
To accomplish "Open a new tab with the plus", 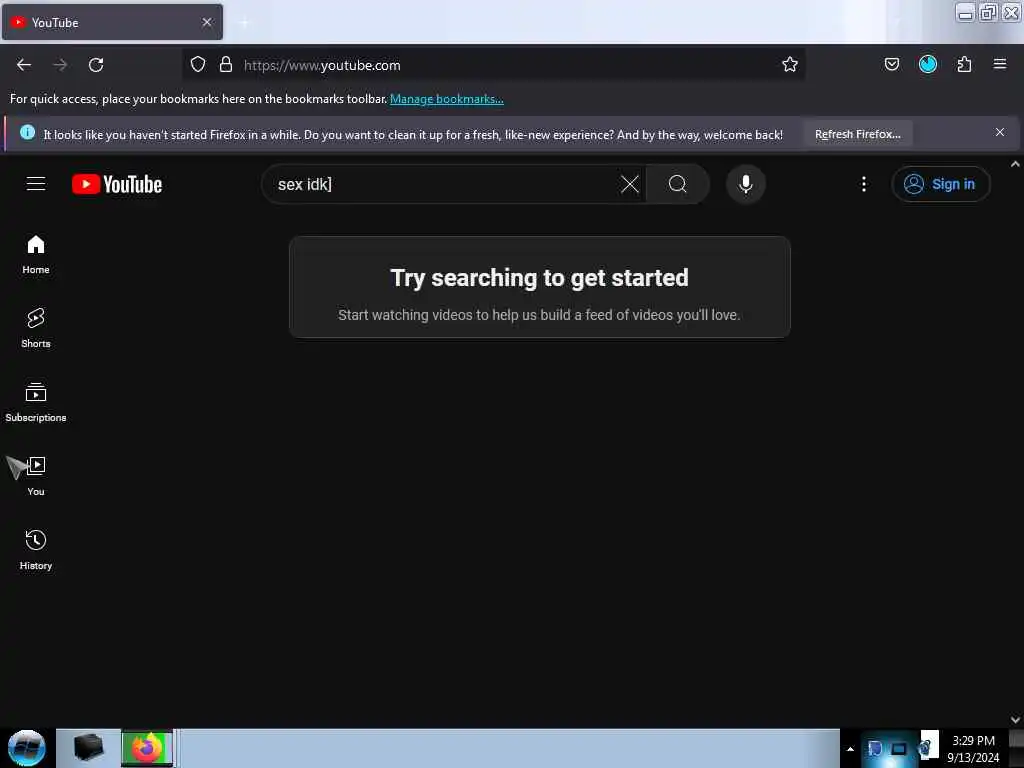I will [x=244, y=23].
